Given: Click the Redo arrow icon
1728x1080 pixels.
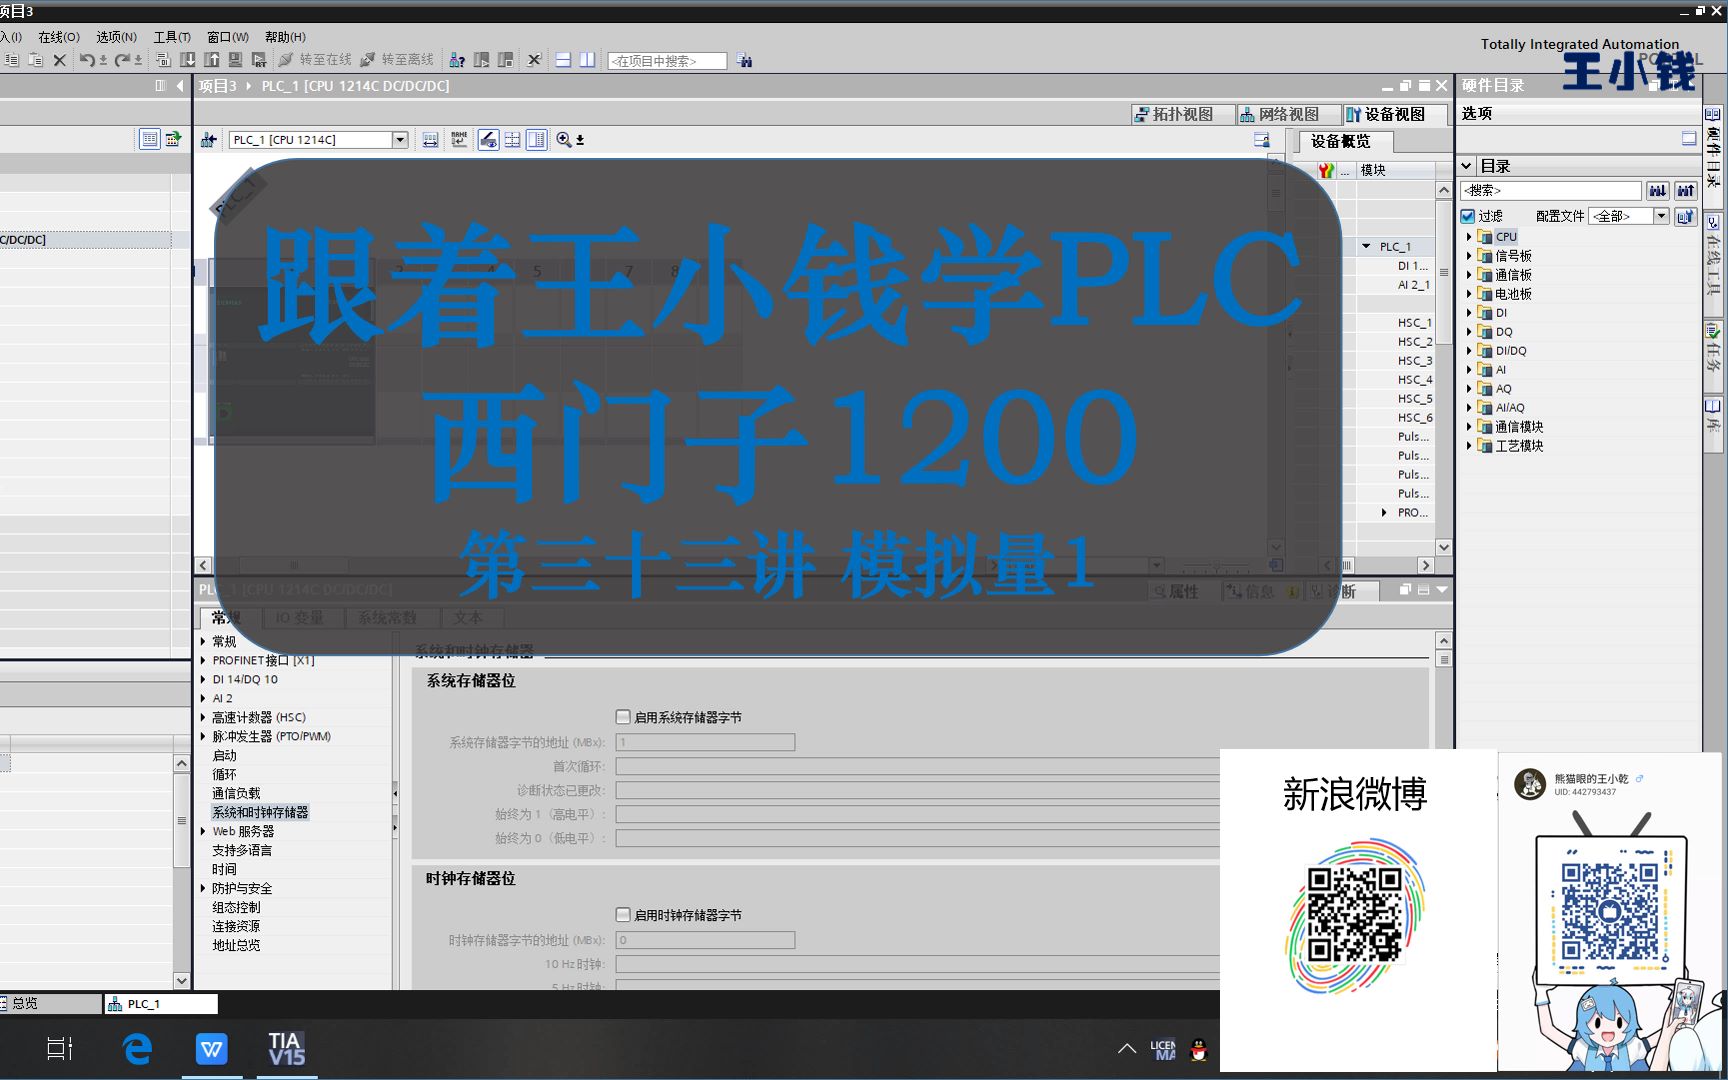Looking at the screenshot, I should click(x=123, y=60).
